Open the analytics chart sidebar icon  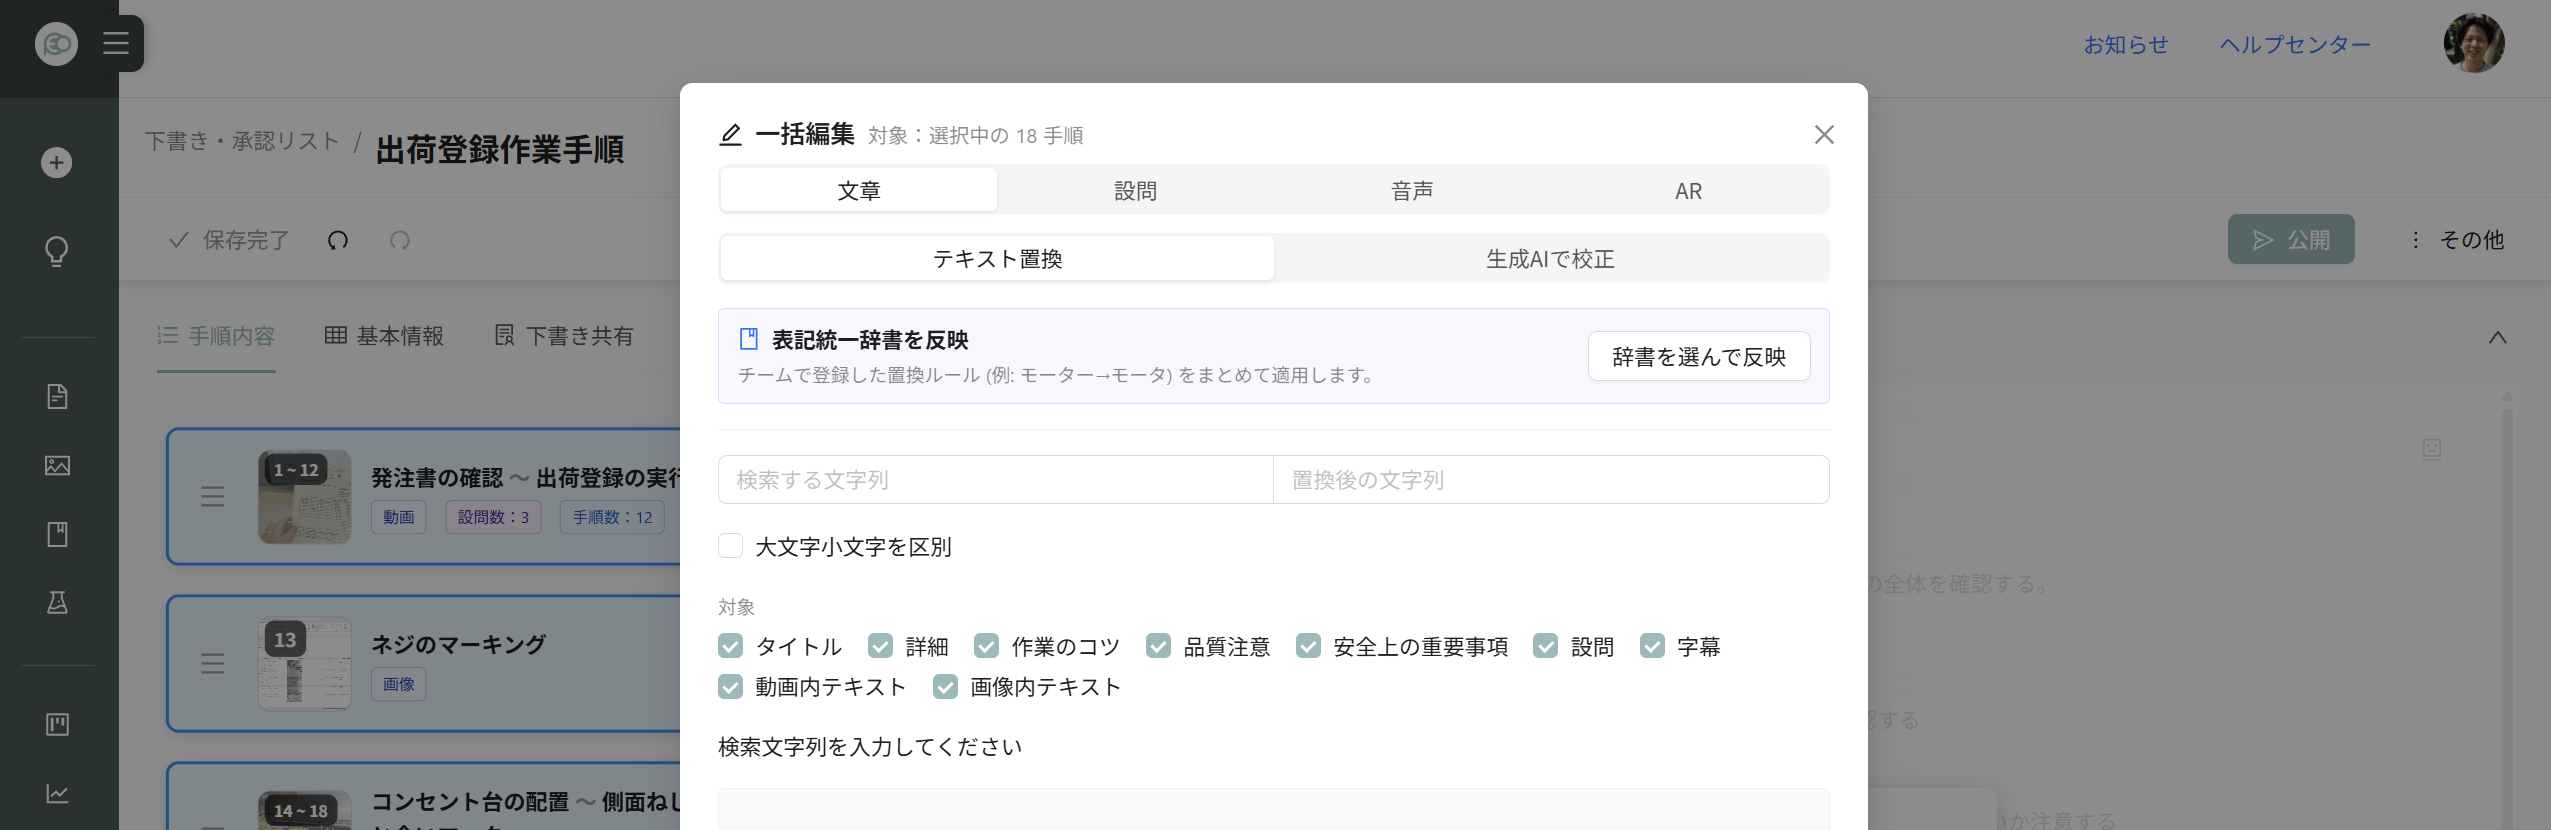tap(57, 793)
